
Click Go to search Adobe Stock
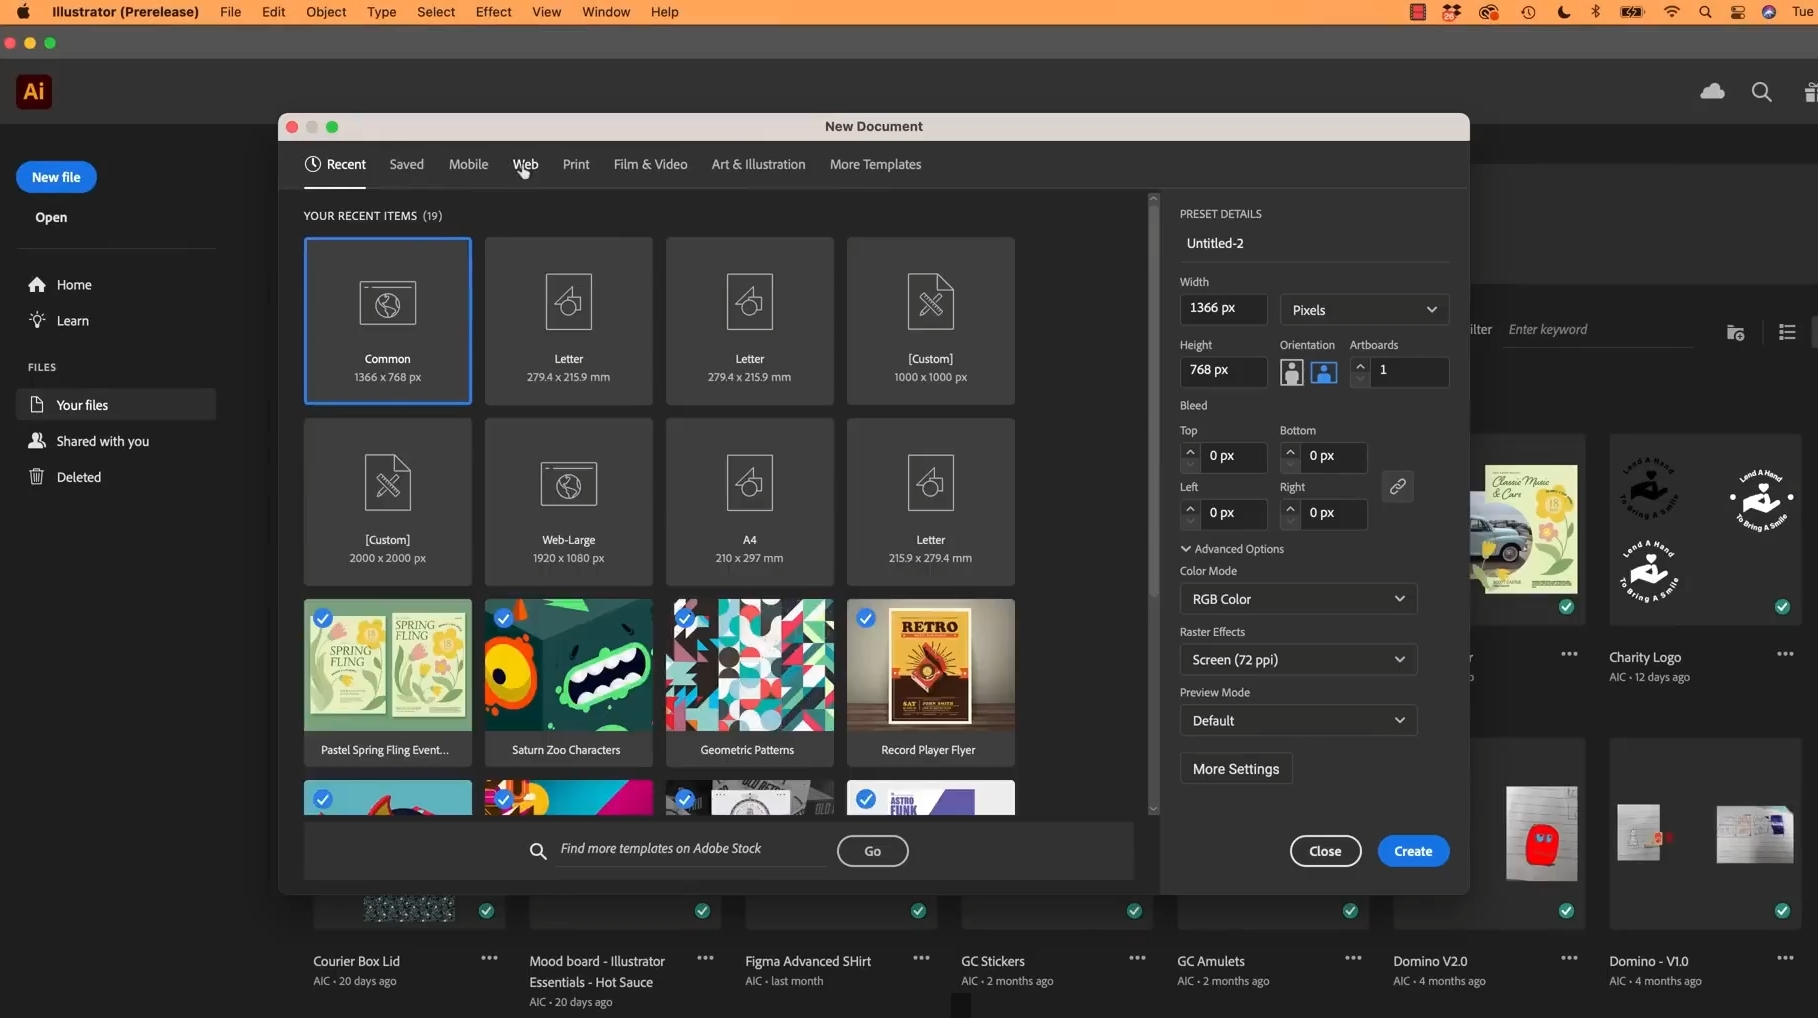(872, 851)
